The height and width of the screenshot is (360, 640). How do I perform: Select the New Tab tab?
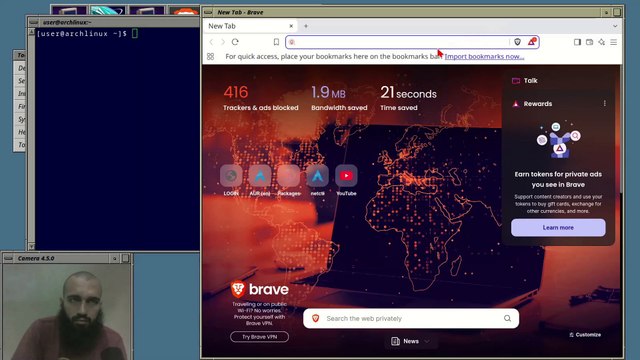(x=250, y=26)
